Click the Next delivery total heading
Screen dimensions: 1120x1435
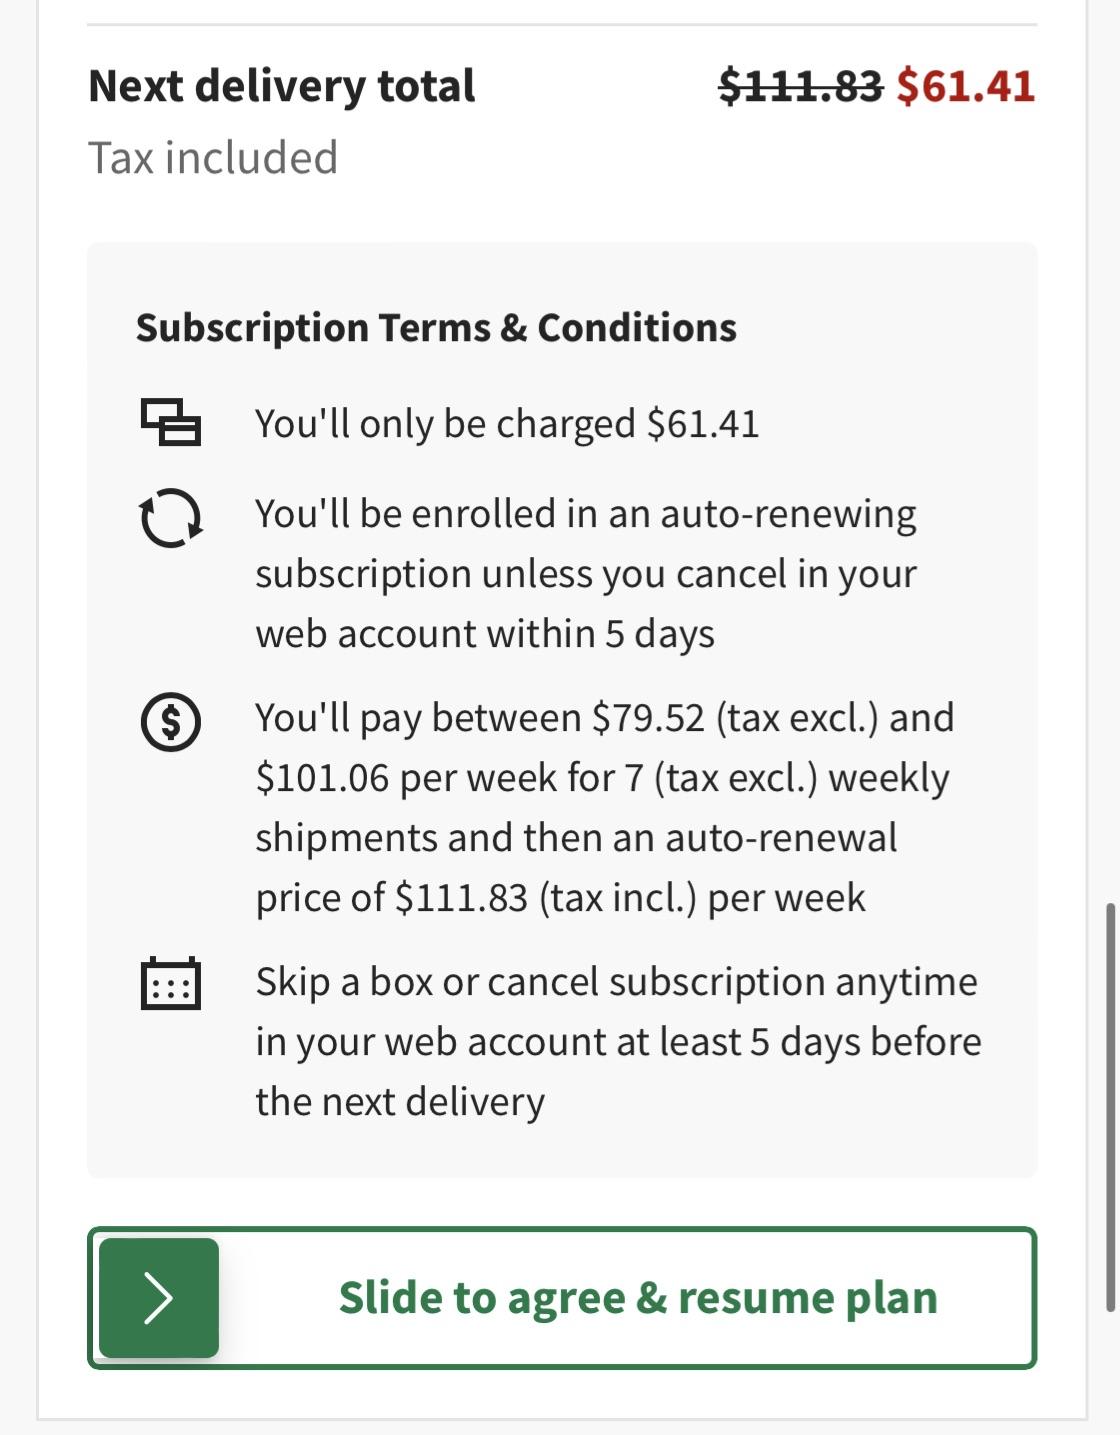pyautogui.click(x=282, y=86)
